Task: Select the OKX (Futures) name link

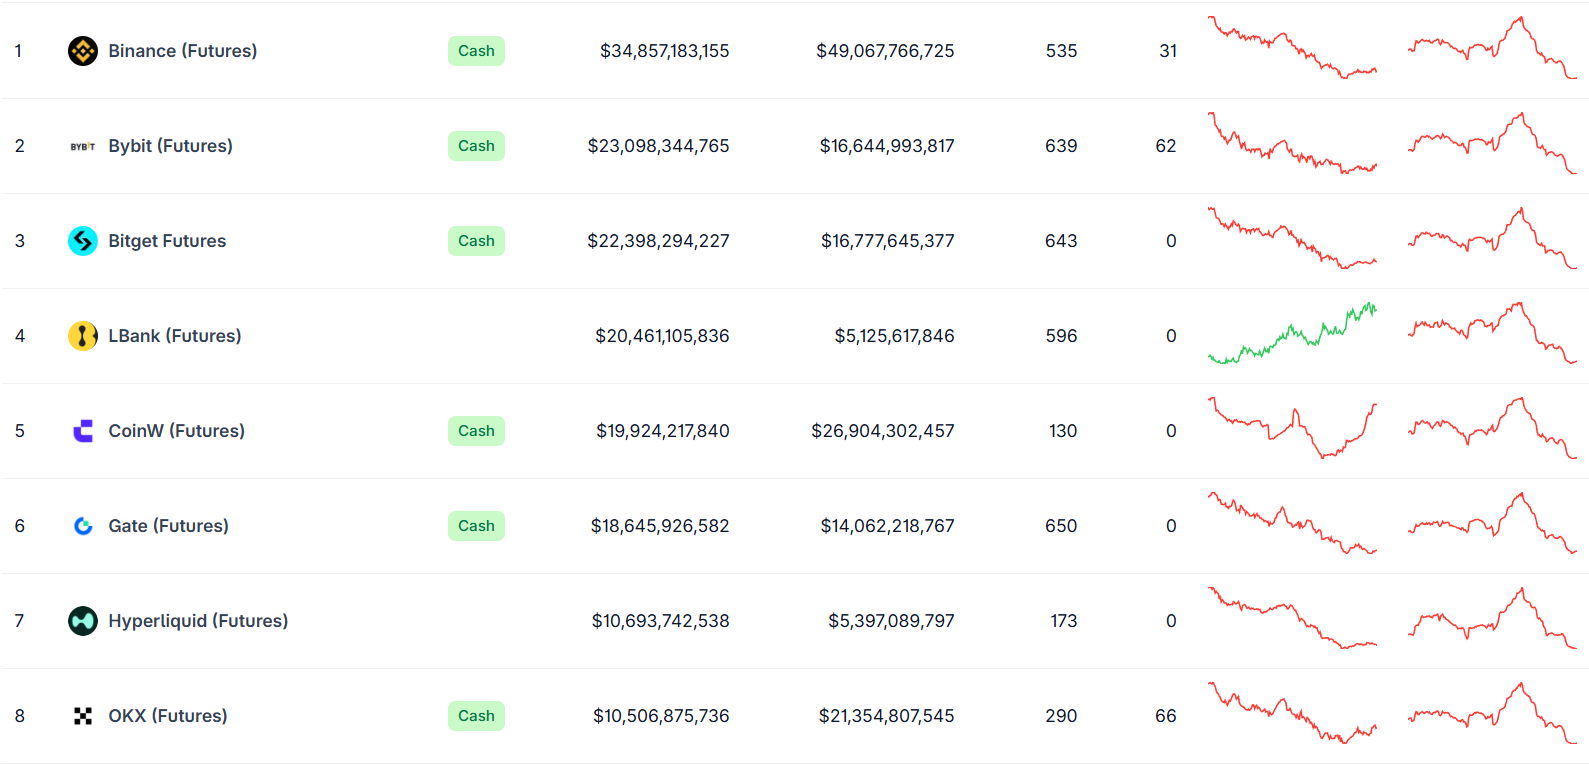Action: pos(168,716)
